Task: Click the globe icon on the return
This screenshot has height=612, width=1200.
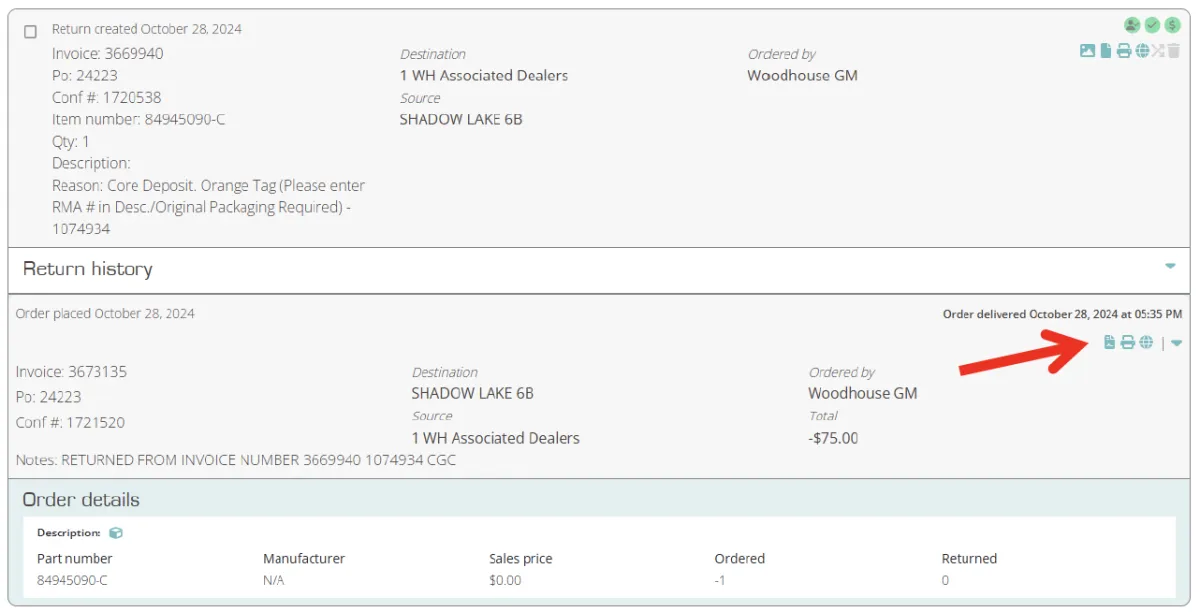Action: (1142, 51)
